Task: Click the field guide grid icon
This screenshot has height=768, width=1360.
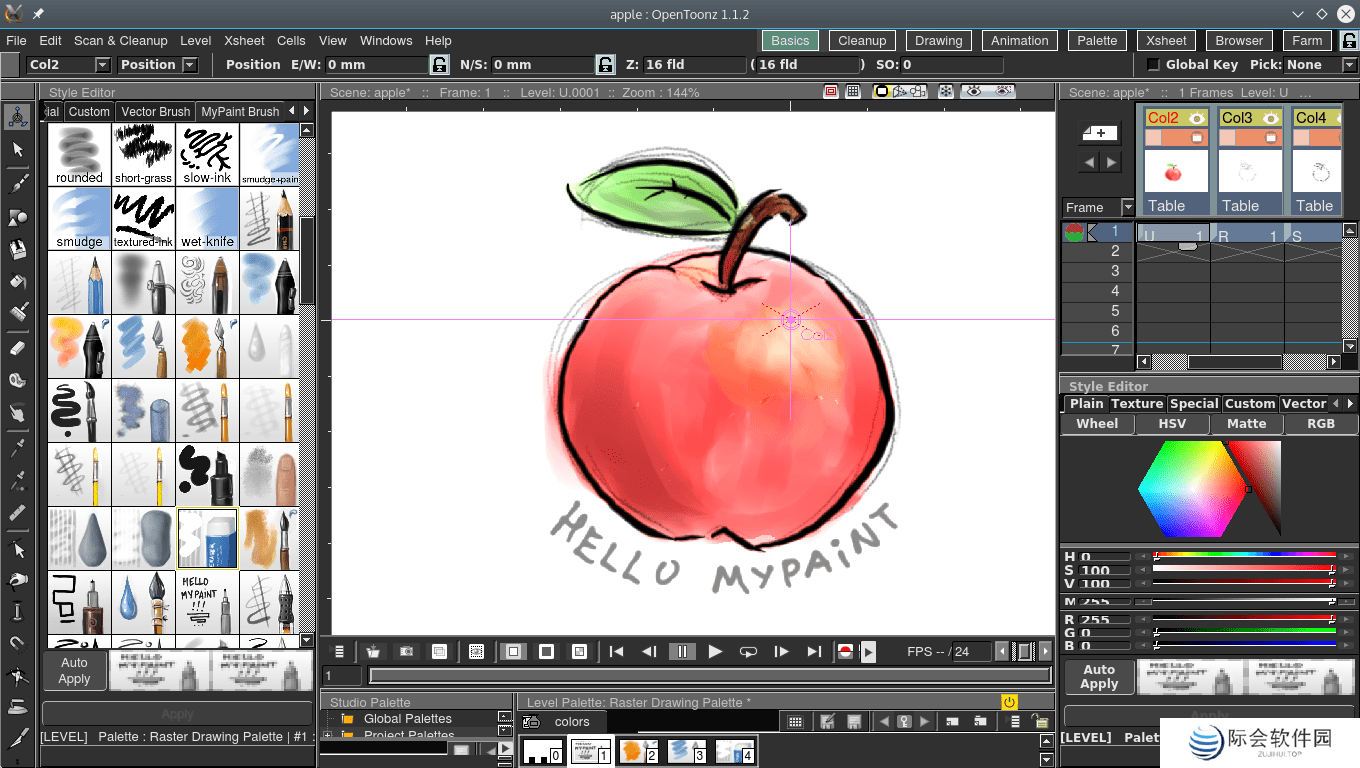Action: 853,91
